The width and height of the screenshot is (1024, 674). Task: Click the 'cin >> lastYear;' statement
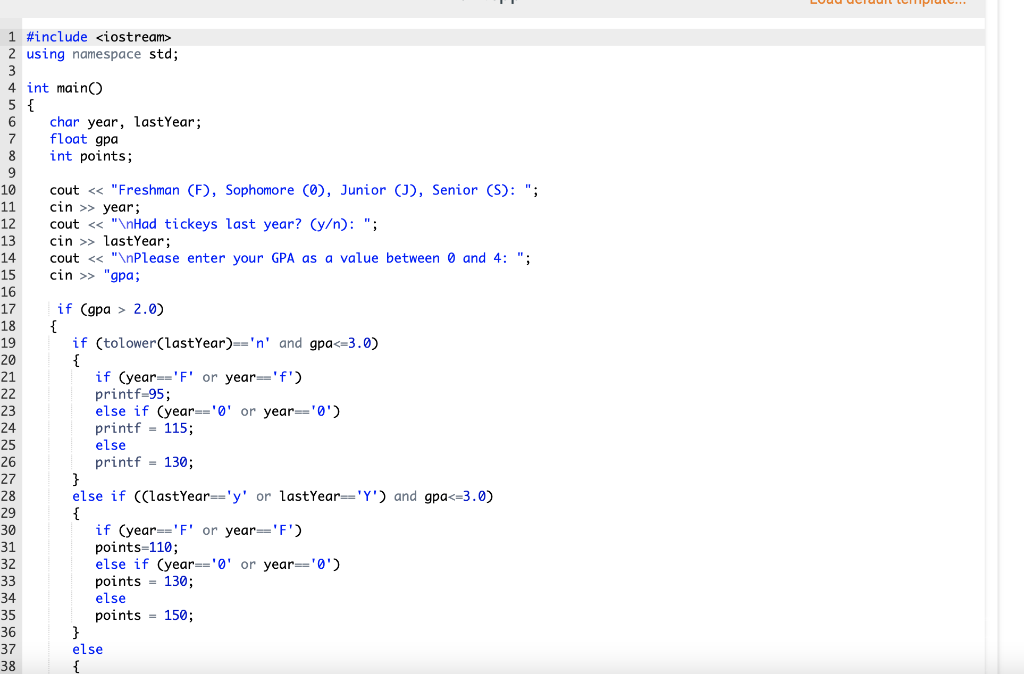coord(110,241)
